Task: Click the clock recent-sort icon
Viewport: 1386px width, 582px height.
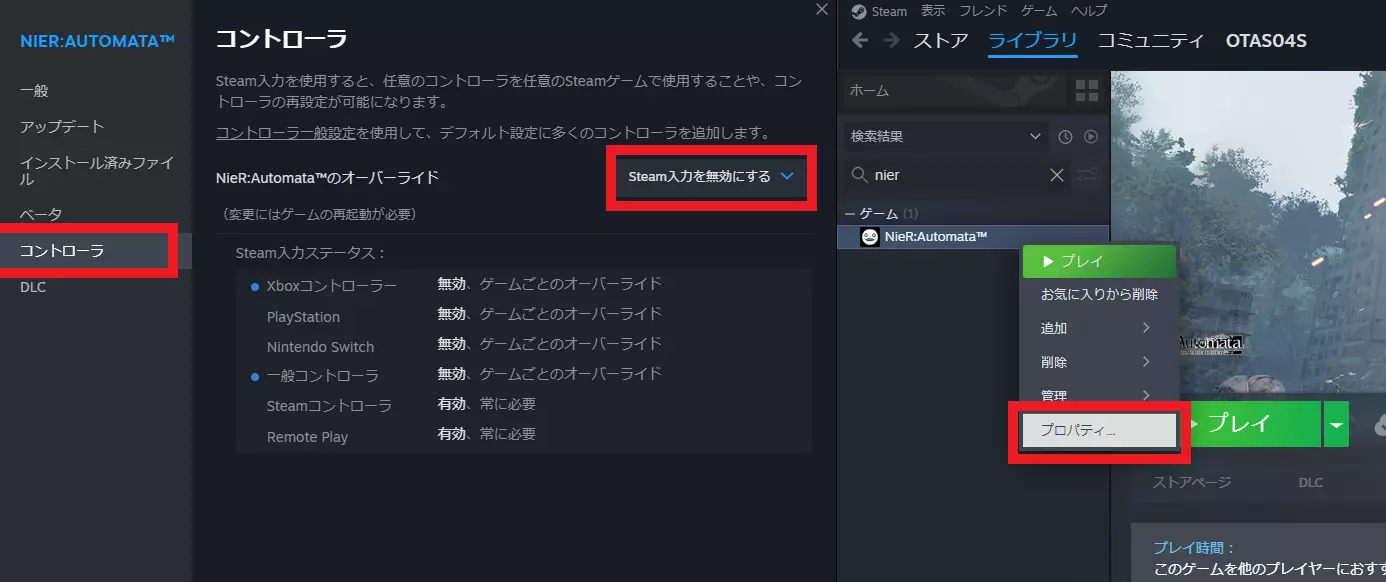Action: point(1066,136)
